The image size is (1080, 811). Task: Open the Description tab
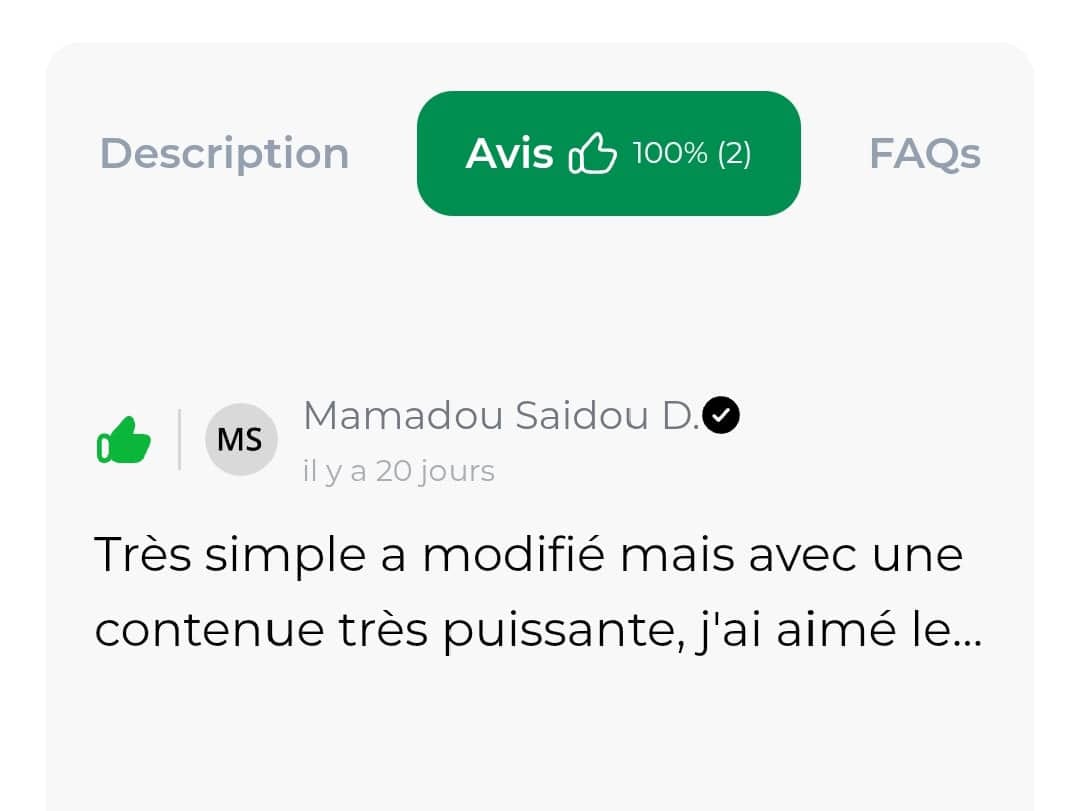click(x=224, y=154)
